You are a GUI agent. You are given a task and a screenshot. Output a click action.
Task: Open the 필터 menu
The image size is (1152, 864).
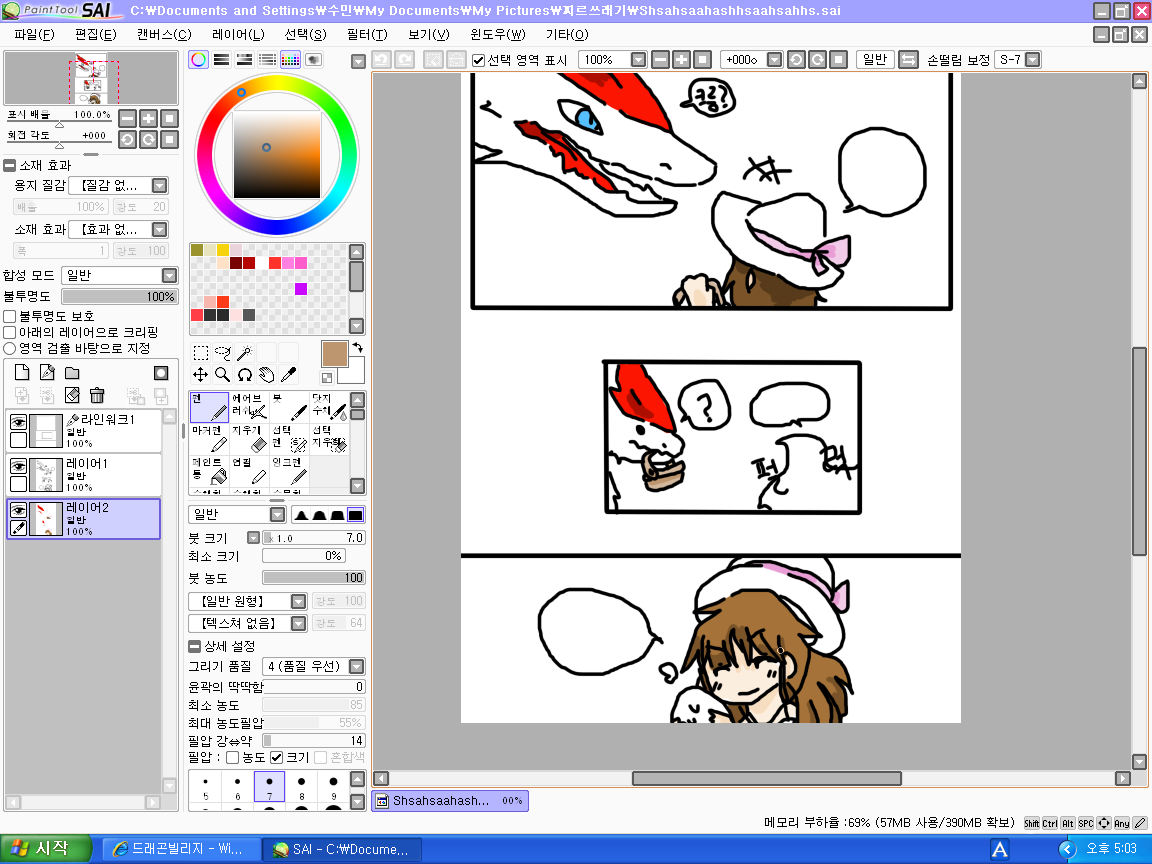(367, 35)
